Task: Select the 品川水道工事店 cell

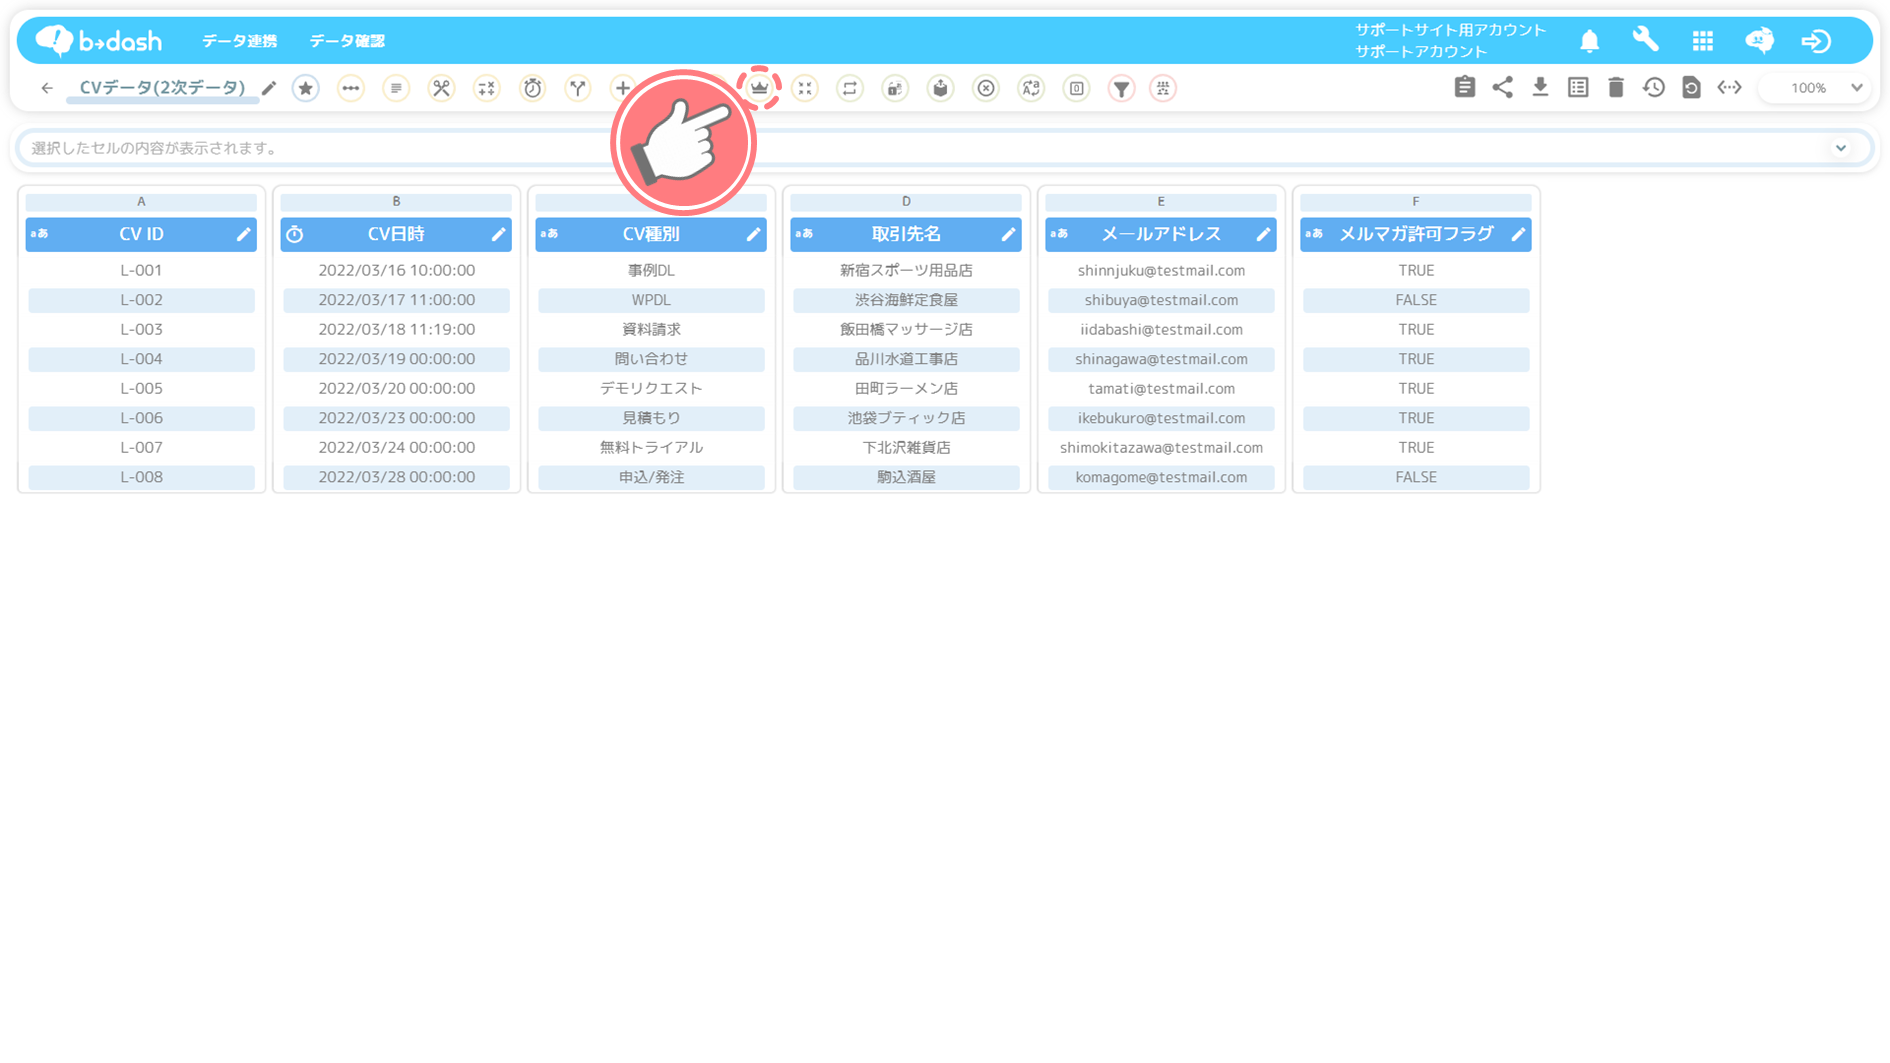Action: 906,359
